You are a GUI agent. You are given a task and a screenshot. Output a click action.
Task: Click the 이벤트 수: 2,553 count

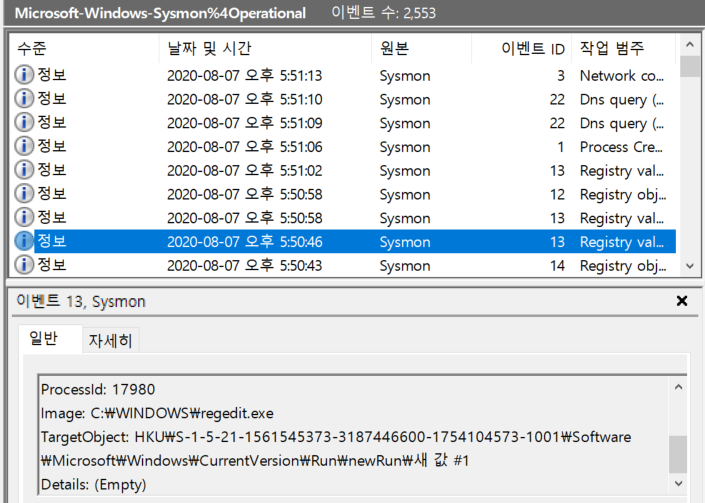384,13
